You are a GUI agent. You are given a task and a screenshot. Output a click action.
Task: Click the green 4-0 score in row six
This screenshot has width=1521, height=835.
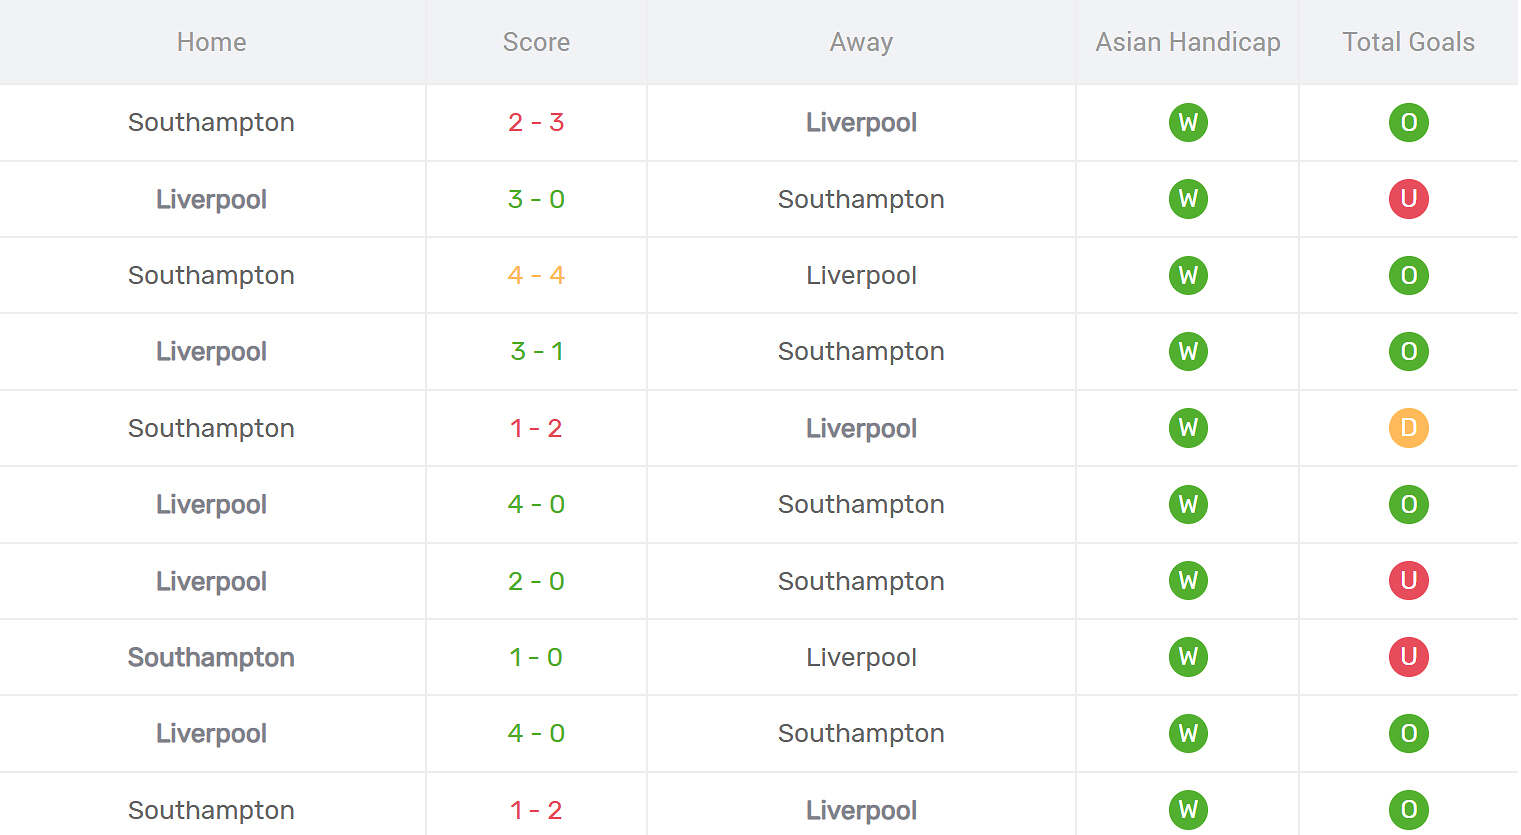(536, 504)
